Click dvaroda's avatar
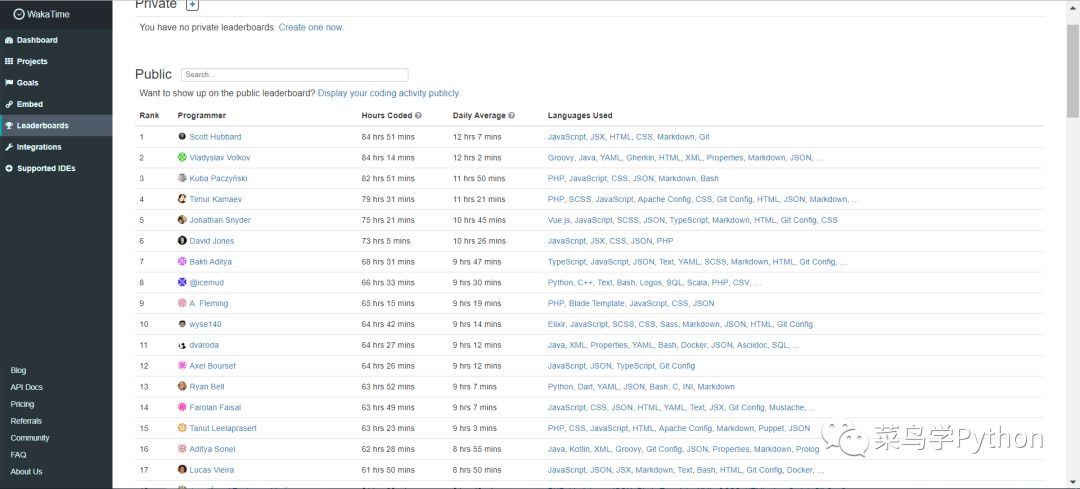1080x489 pixels. [x=182, y=344]
